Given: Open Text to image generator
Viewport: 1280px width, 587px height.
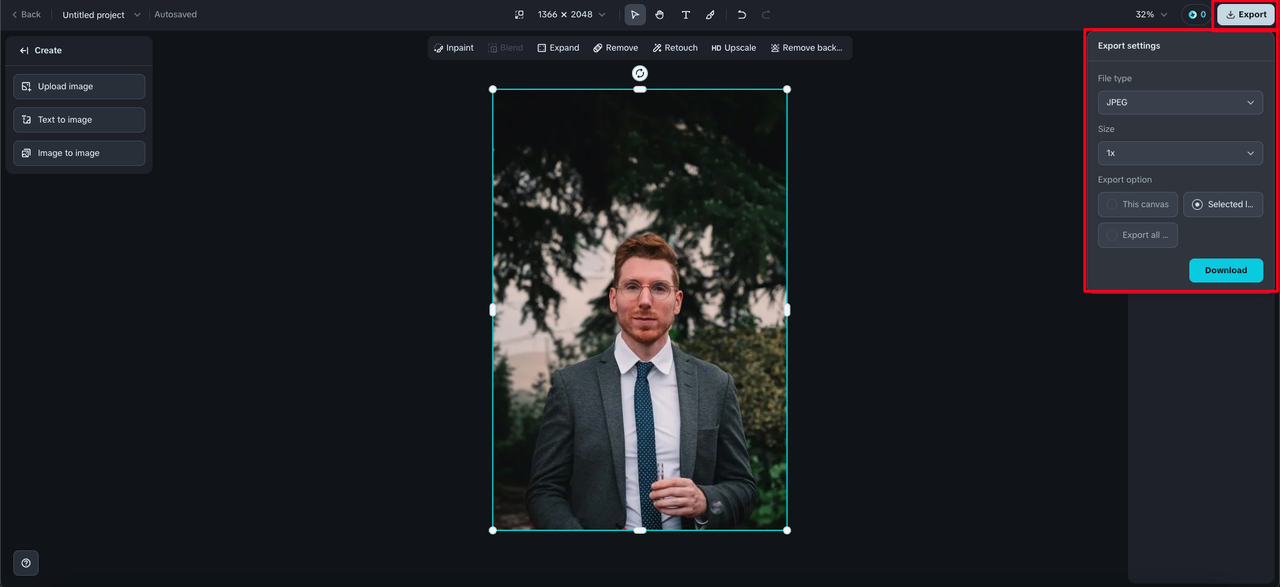Looking at the screenshot, I should click(79, 120).
